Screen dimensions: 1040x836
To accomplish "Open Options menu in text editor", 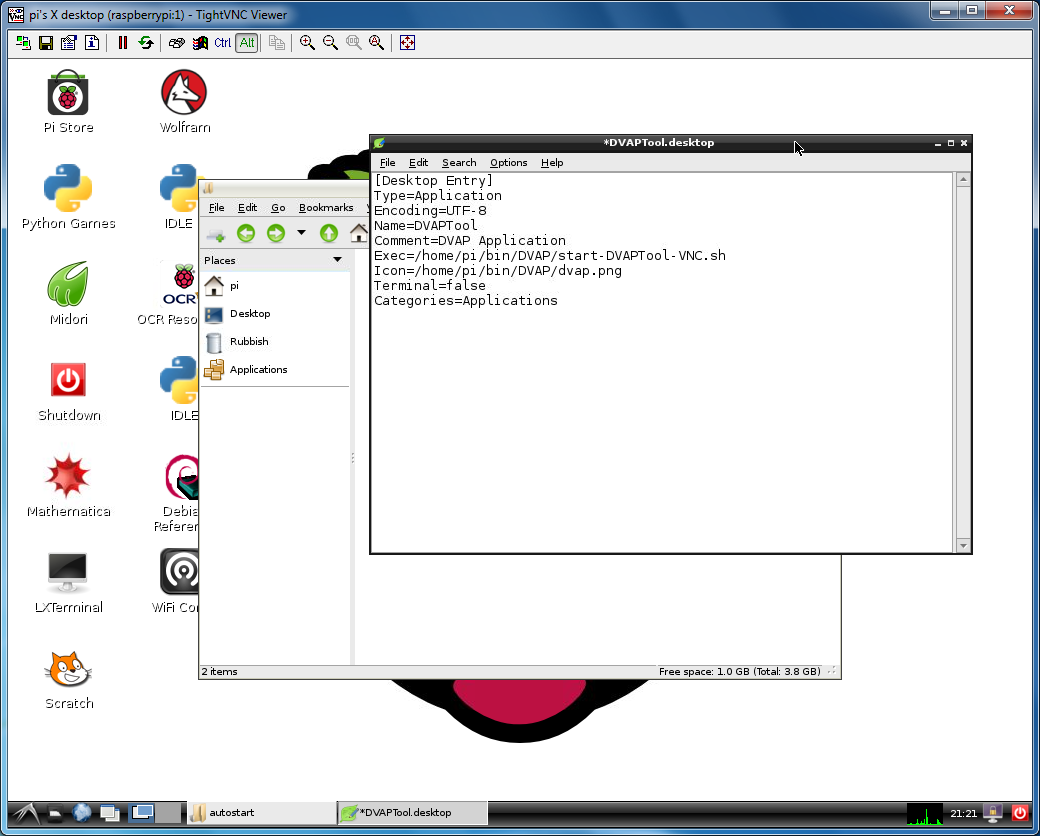I will click(x=508, y=163).
